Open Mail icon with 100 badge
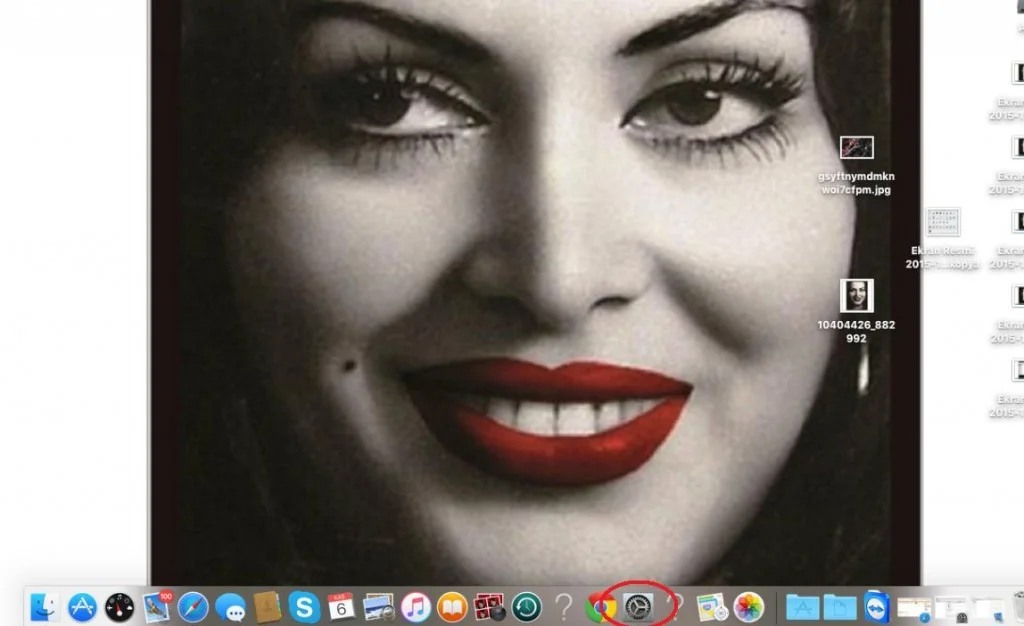1024x626 pixels. [x=156, y=606]
